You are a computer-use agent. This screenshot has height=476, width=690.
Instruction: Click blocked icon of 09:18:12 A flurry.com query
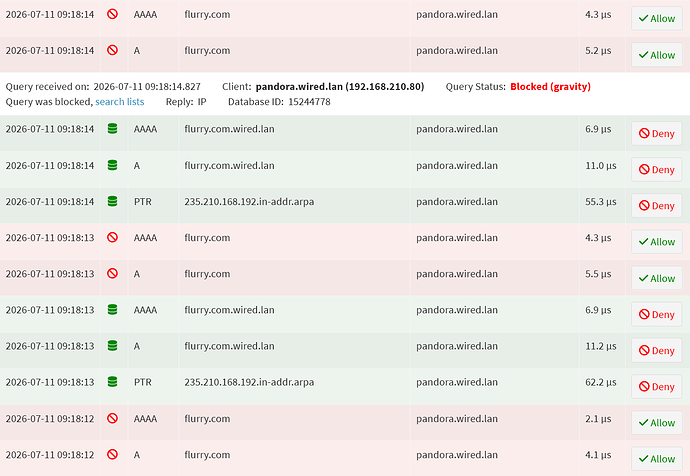[113, 454]
